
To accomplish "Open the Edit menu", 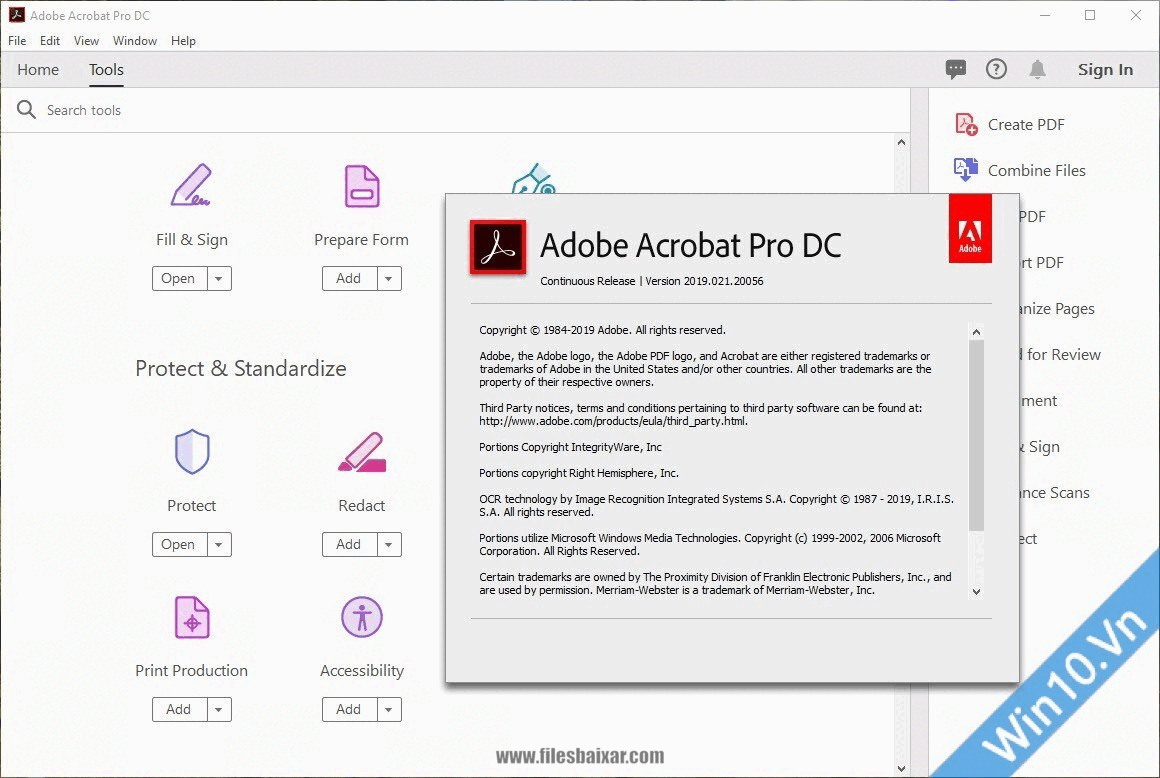I will pos(50,41).
